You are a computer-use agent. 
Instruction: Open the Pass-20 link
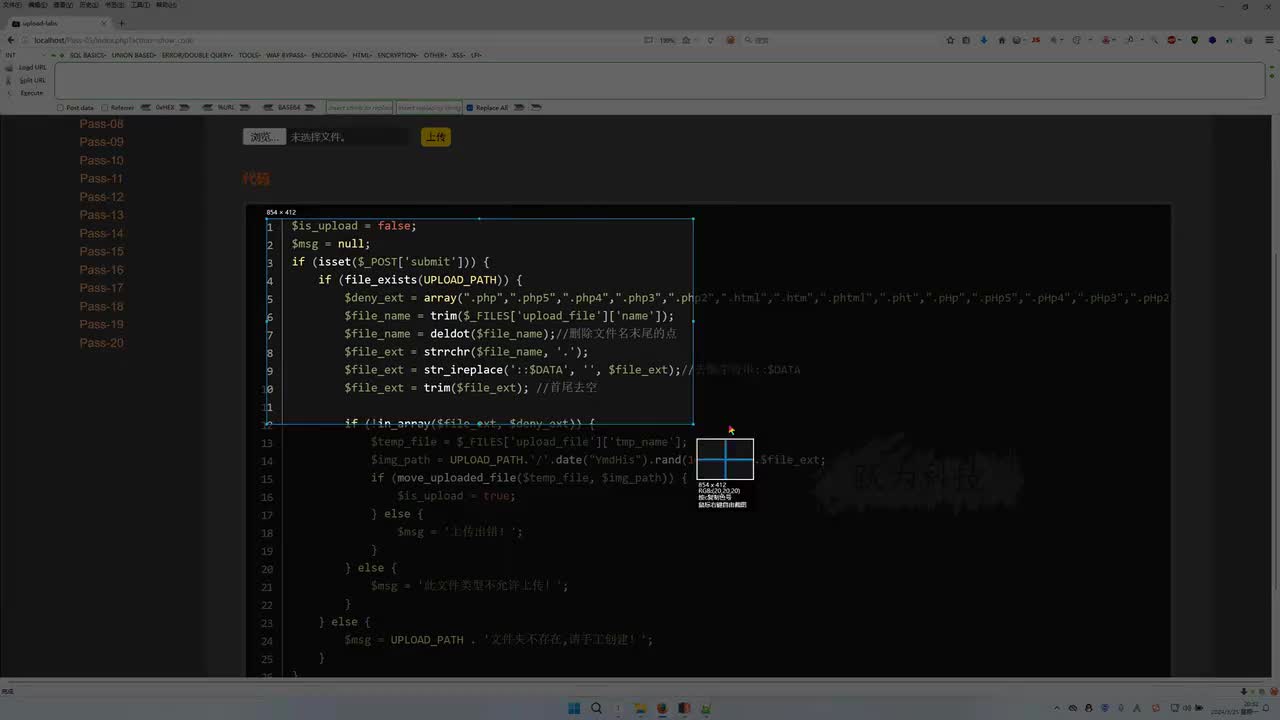102,343
